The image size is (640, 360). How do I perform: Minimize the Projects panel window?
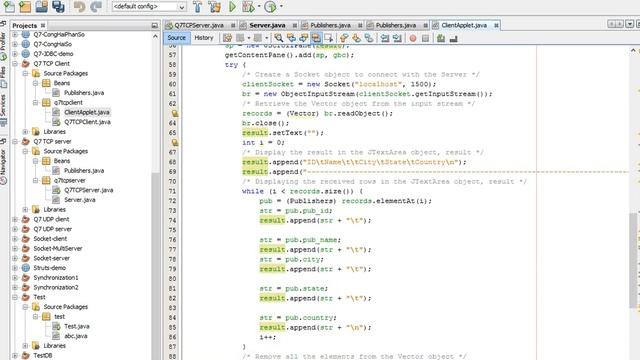[155, 25]
